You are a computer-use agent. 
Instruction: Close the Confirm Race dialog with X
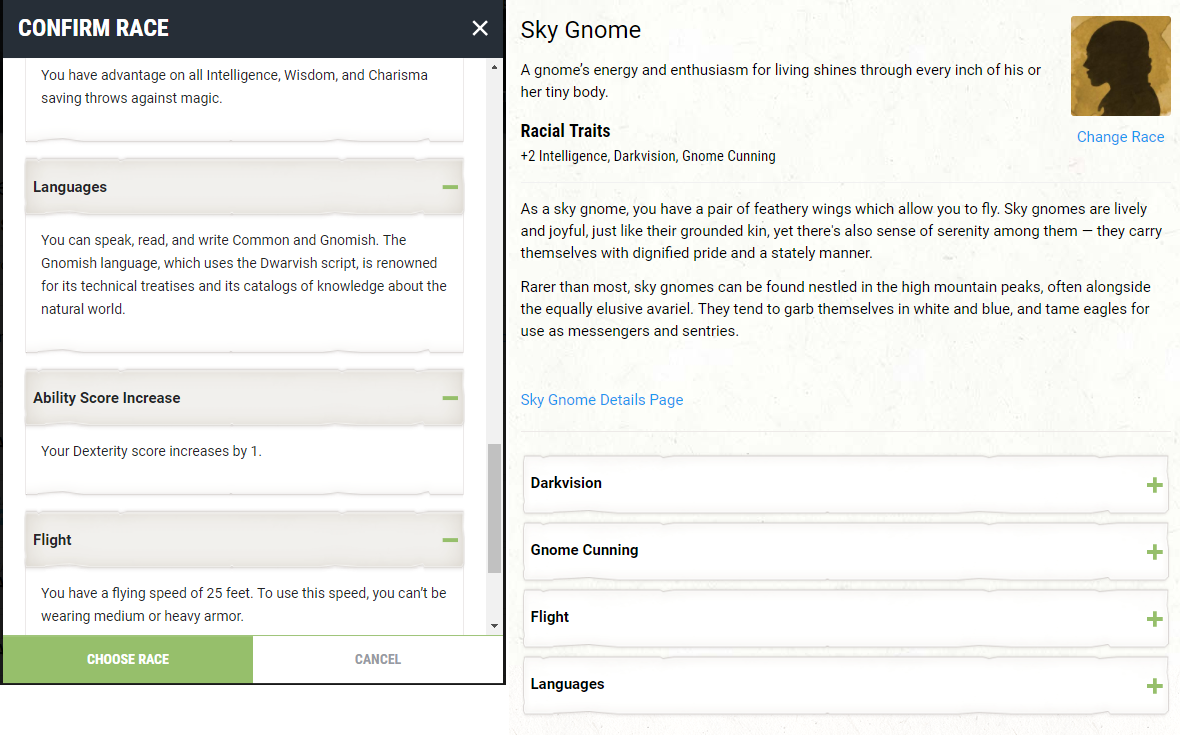[480, 29]
